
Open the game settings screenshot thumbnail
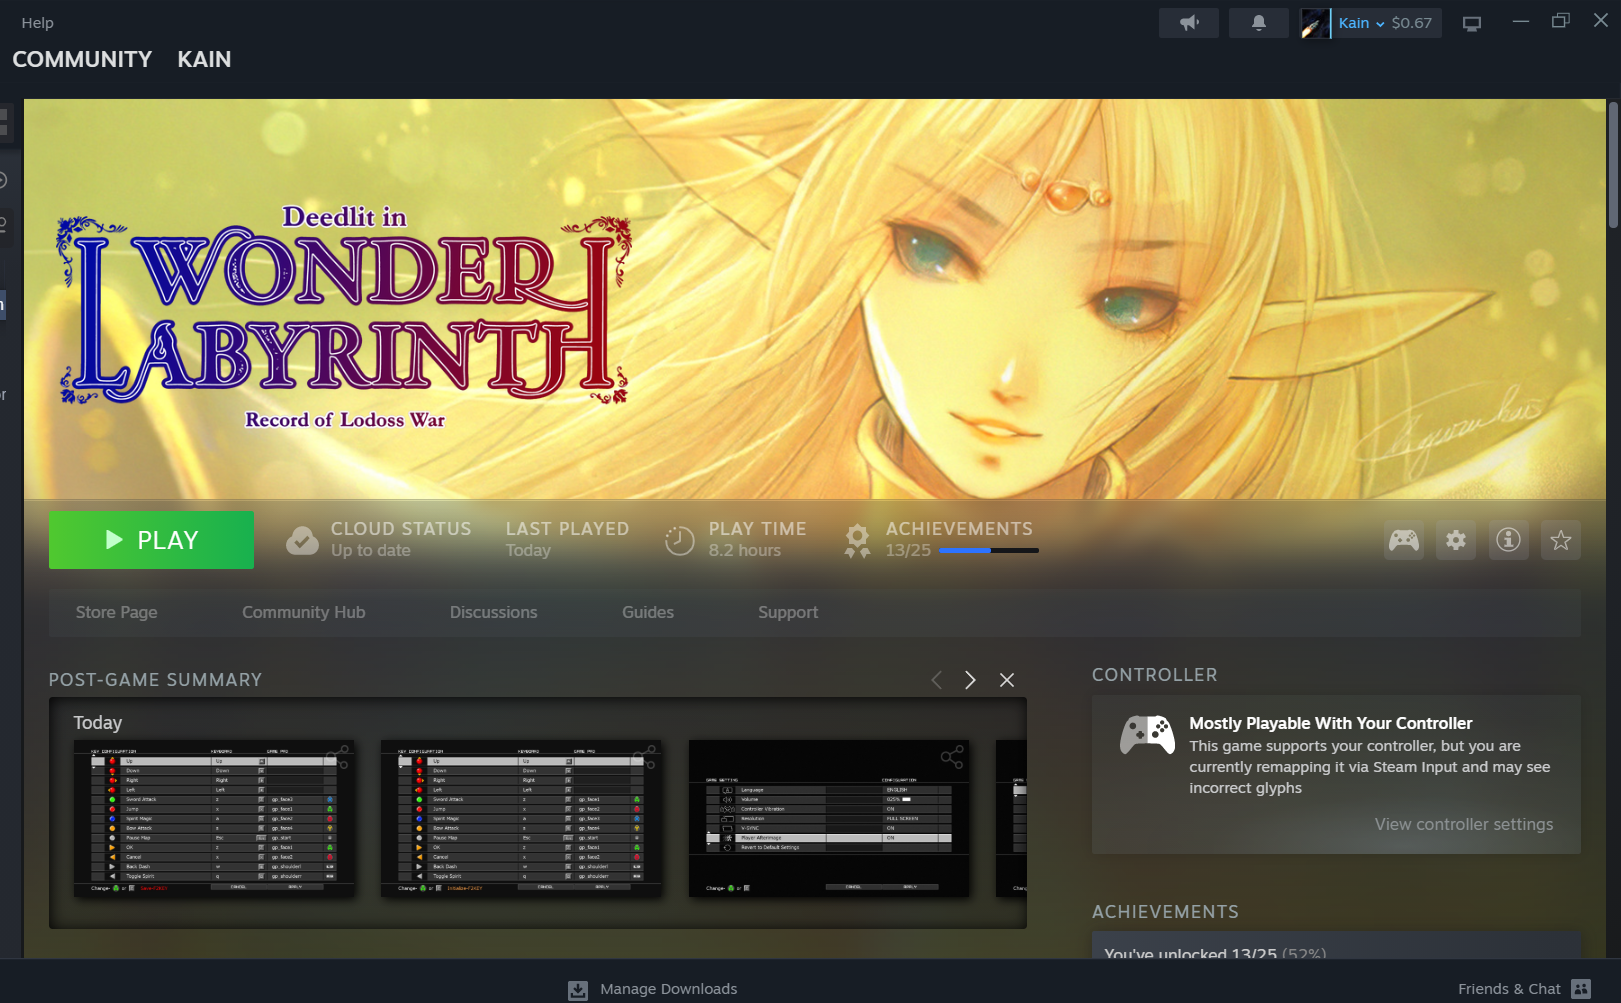pyautogui.click(x=829, y=818)
